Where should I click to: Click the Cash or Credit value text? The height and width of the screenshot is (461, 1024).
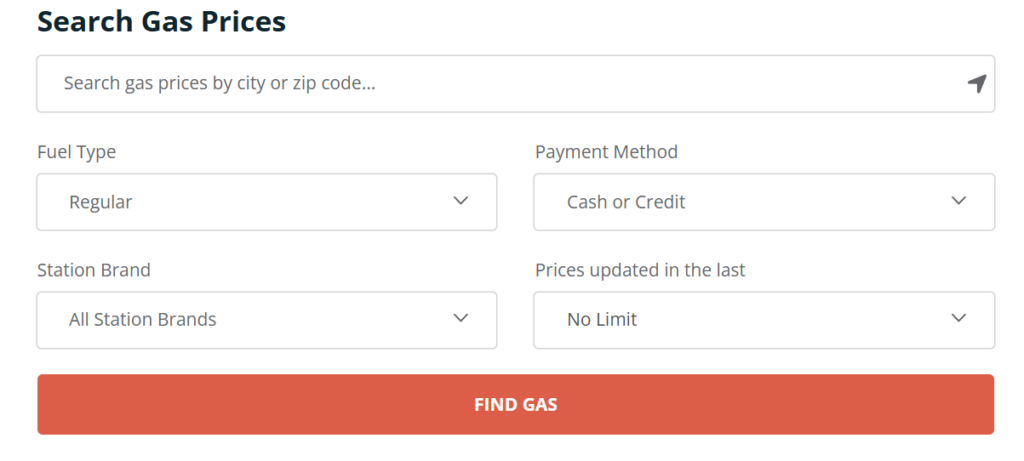[626, 202]
